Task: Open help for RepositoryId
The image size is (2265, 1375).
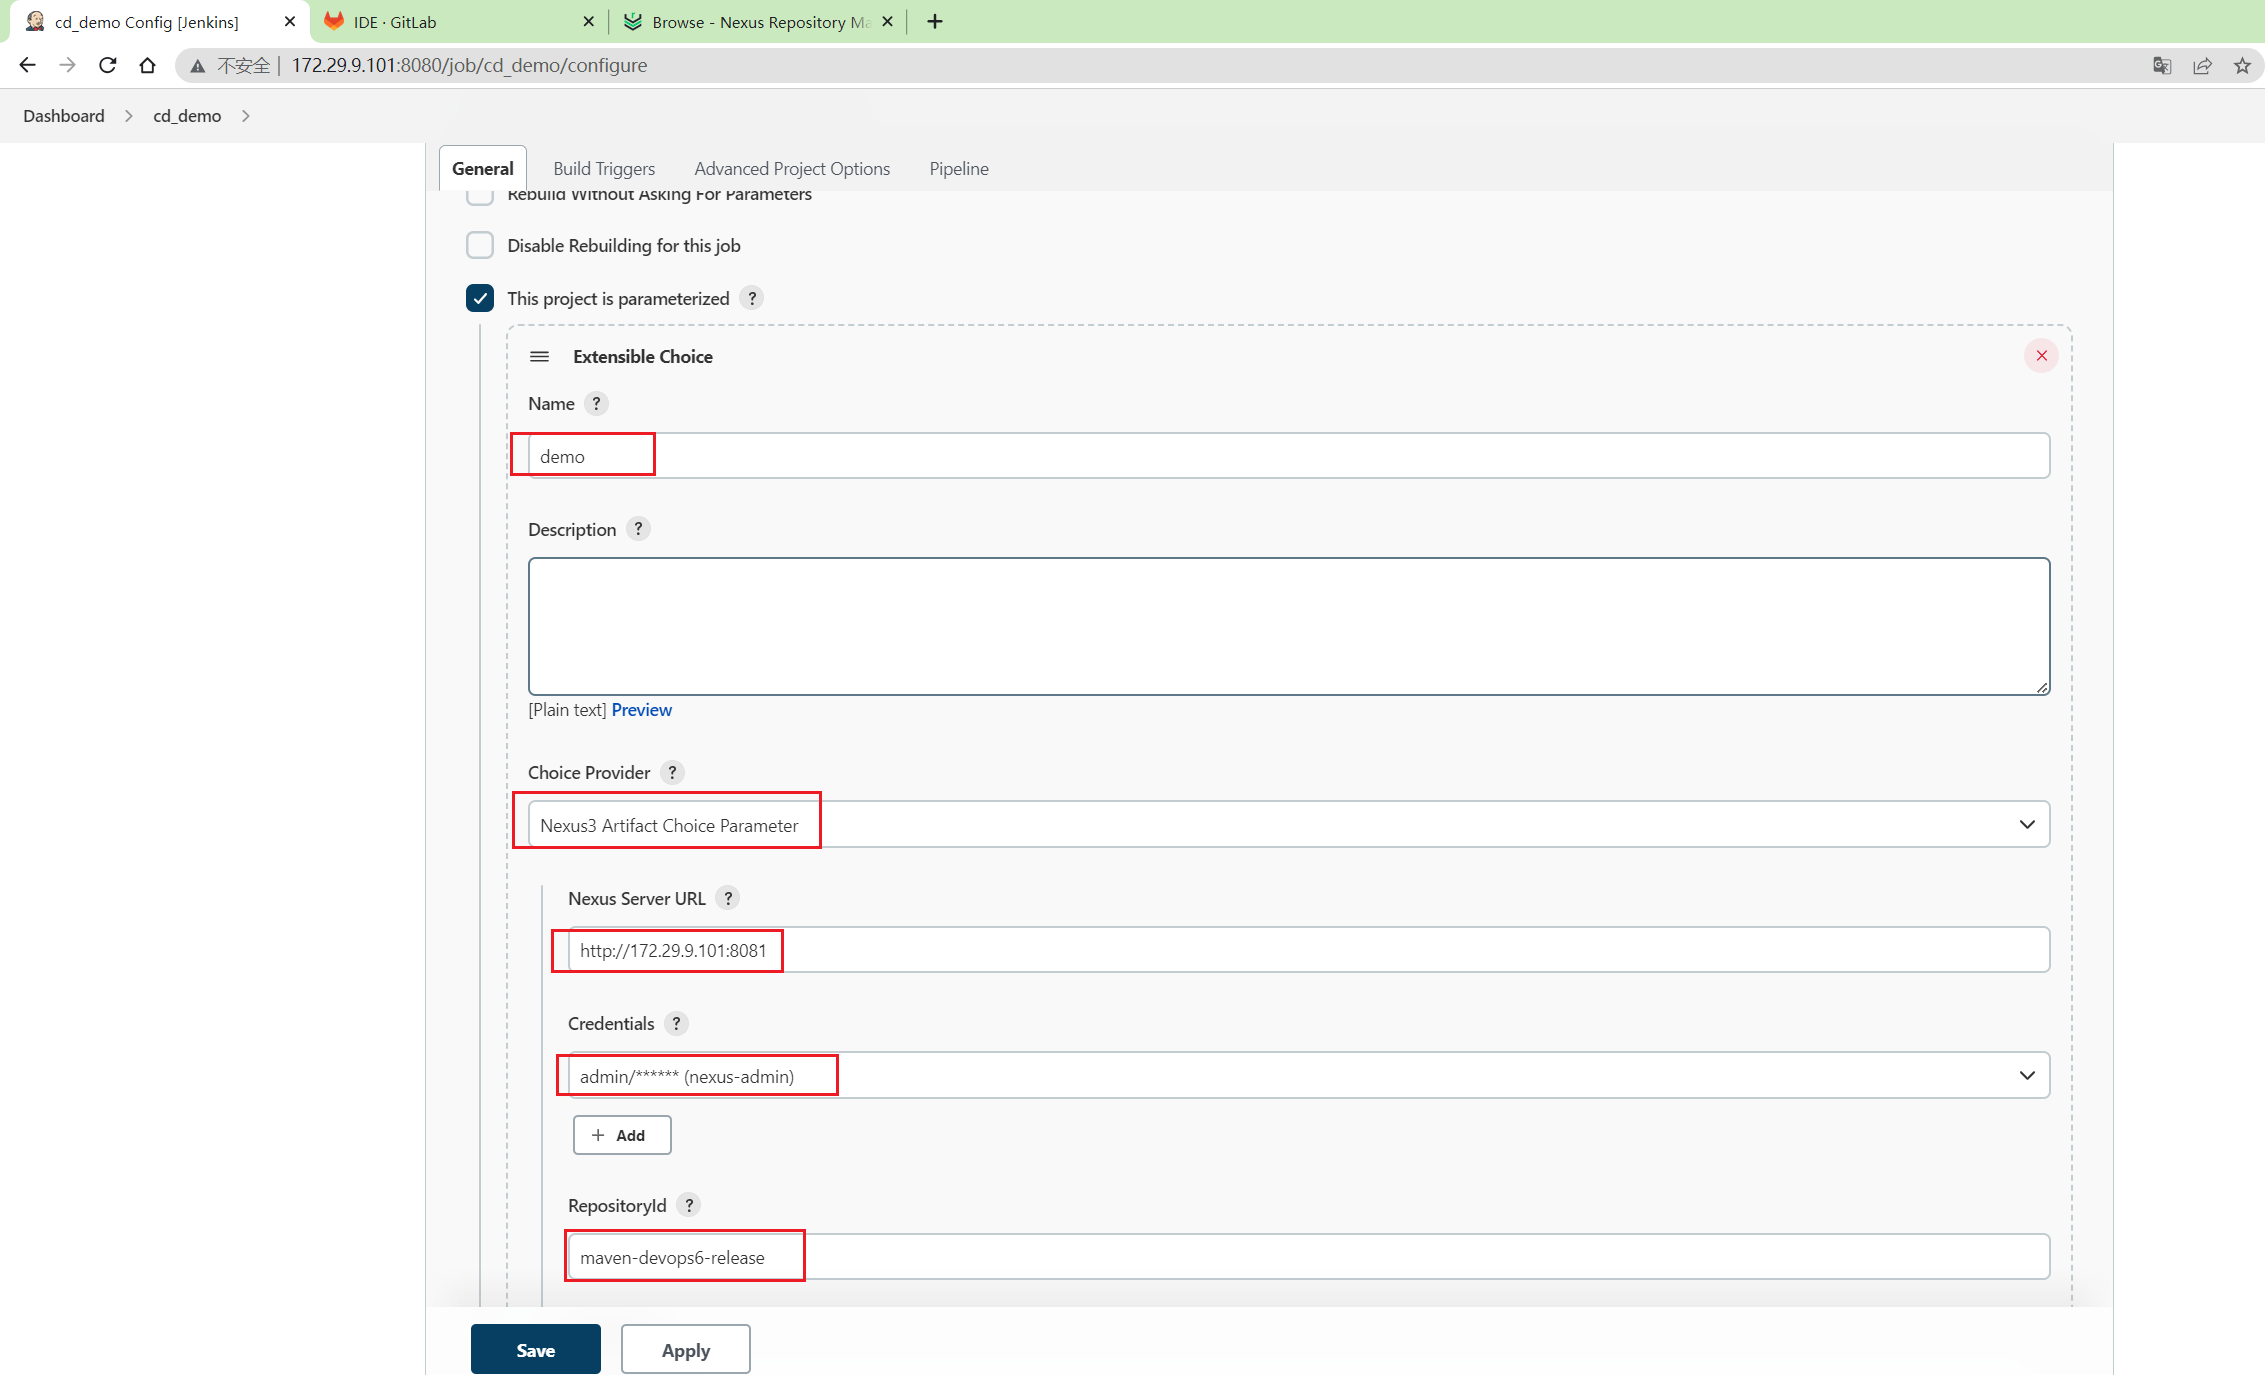Action: pyautogui.click(x=688, y=1205)
